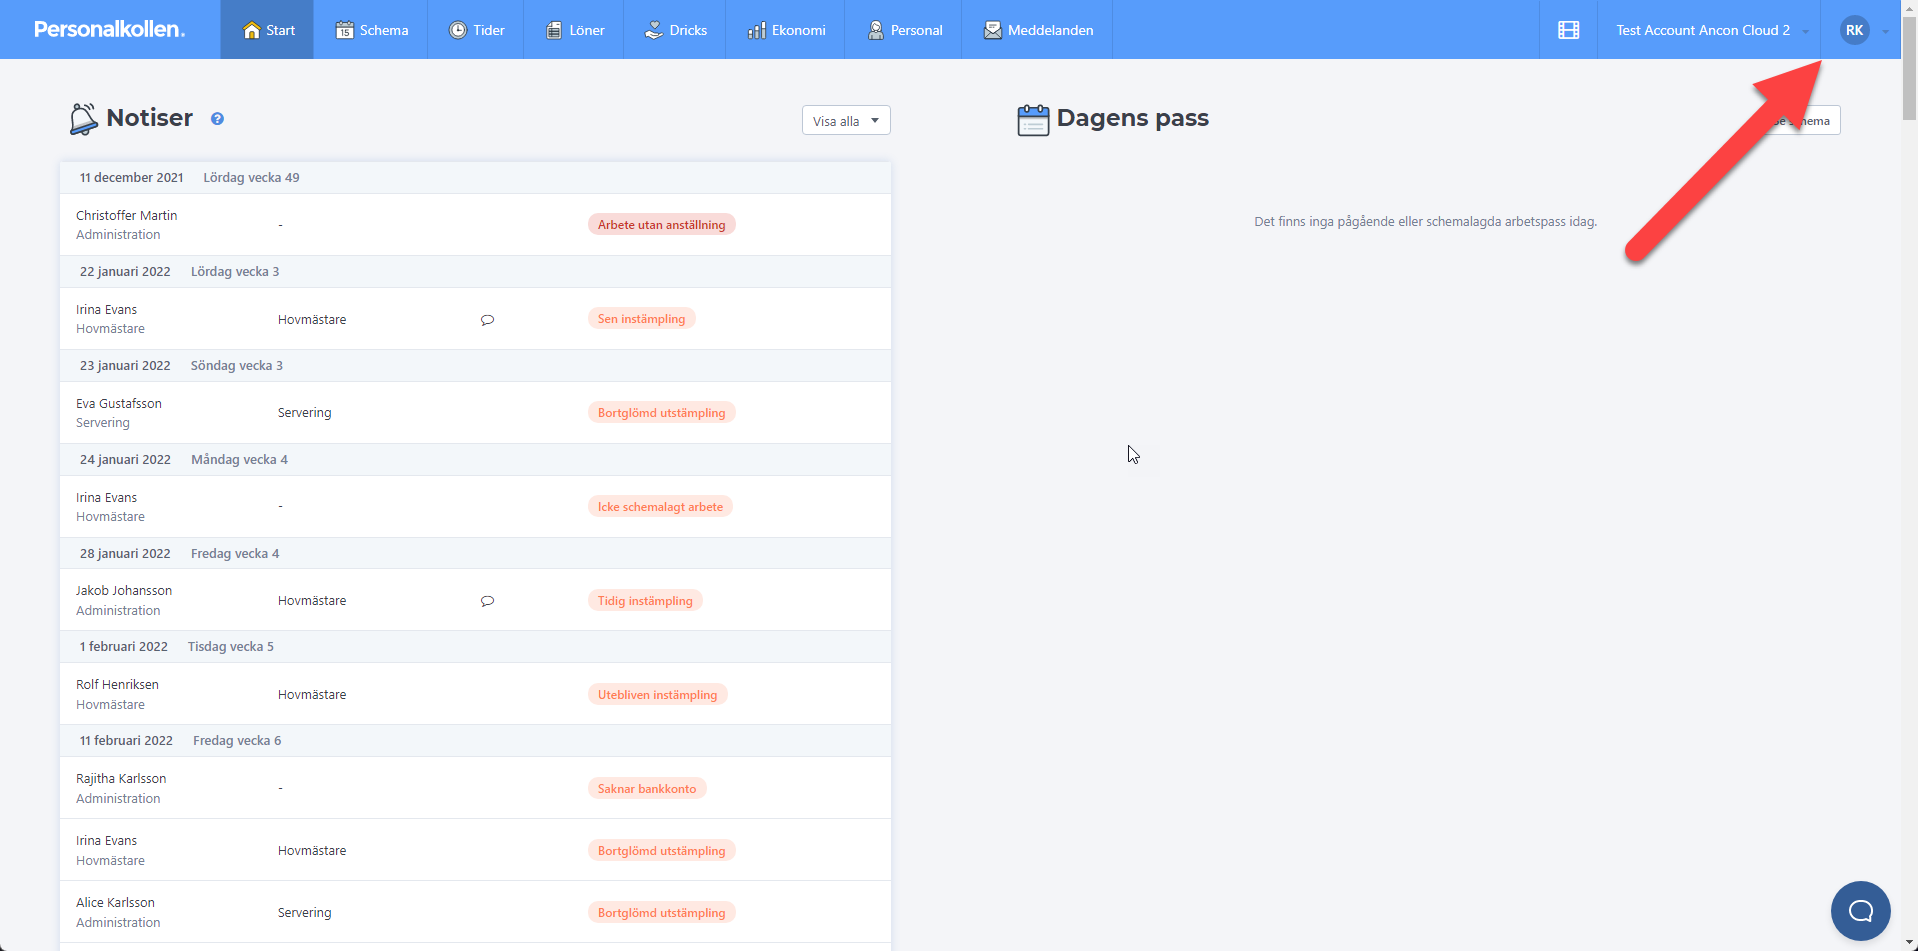Open the comment icon on Jakob Johansson row

(487, 601)
